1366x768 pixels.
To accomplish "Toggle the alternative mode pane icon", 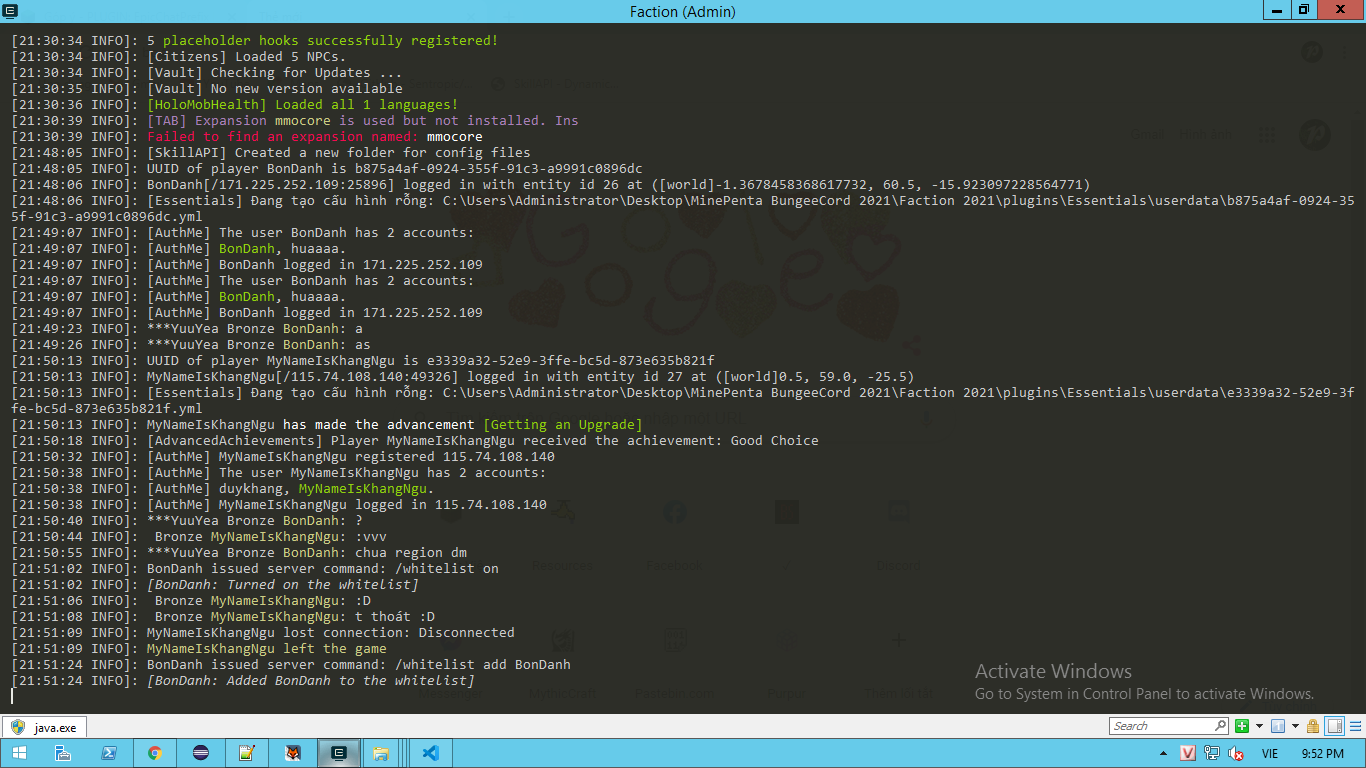I will (x=1334, y=726).
